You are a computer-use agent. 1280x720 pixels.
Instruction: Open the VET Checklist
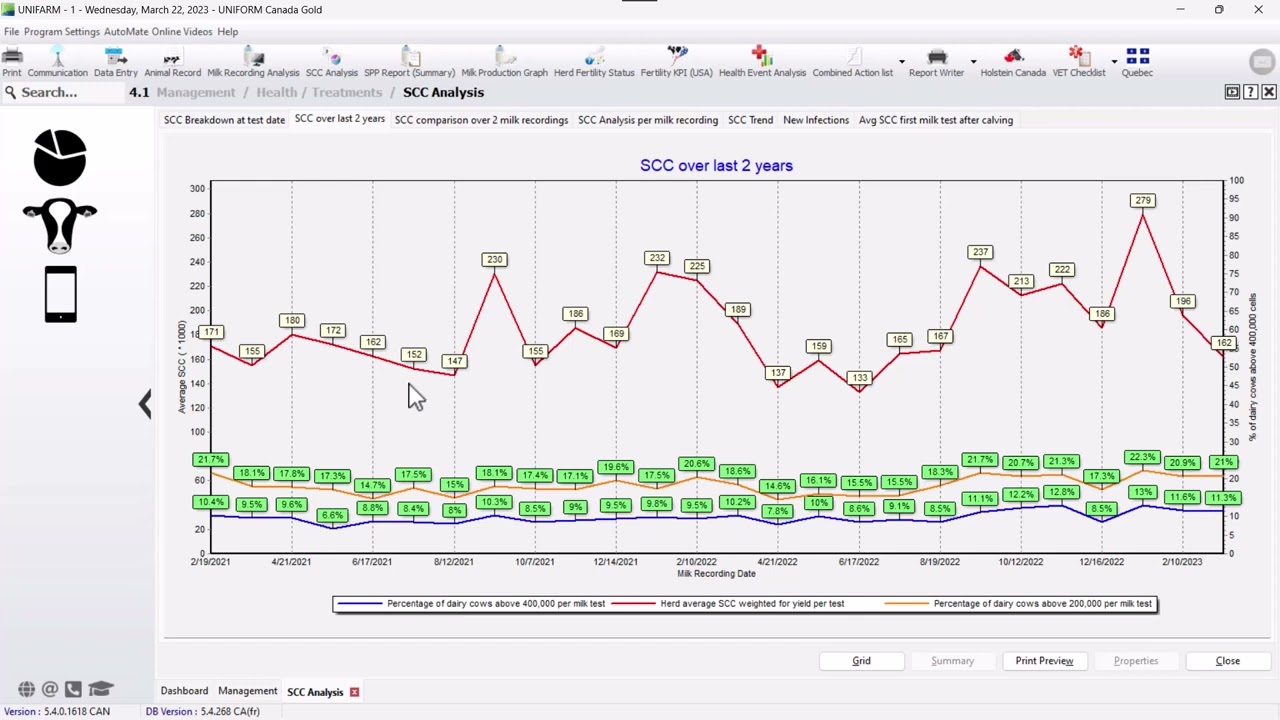pyautogui.click(x=1079, y=63)
